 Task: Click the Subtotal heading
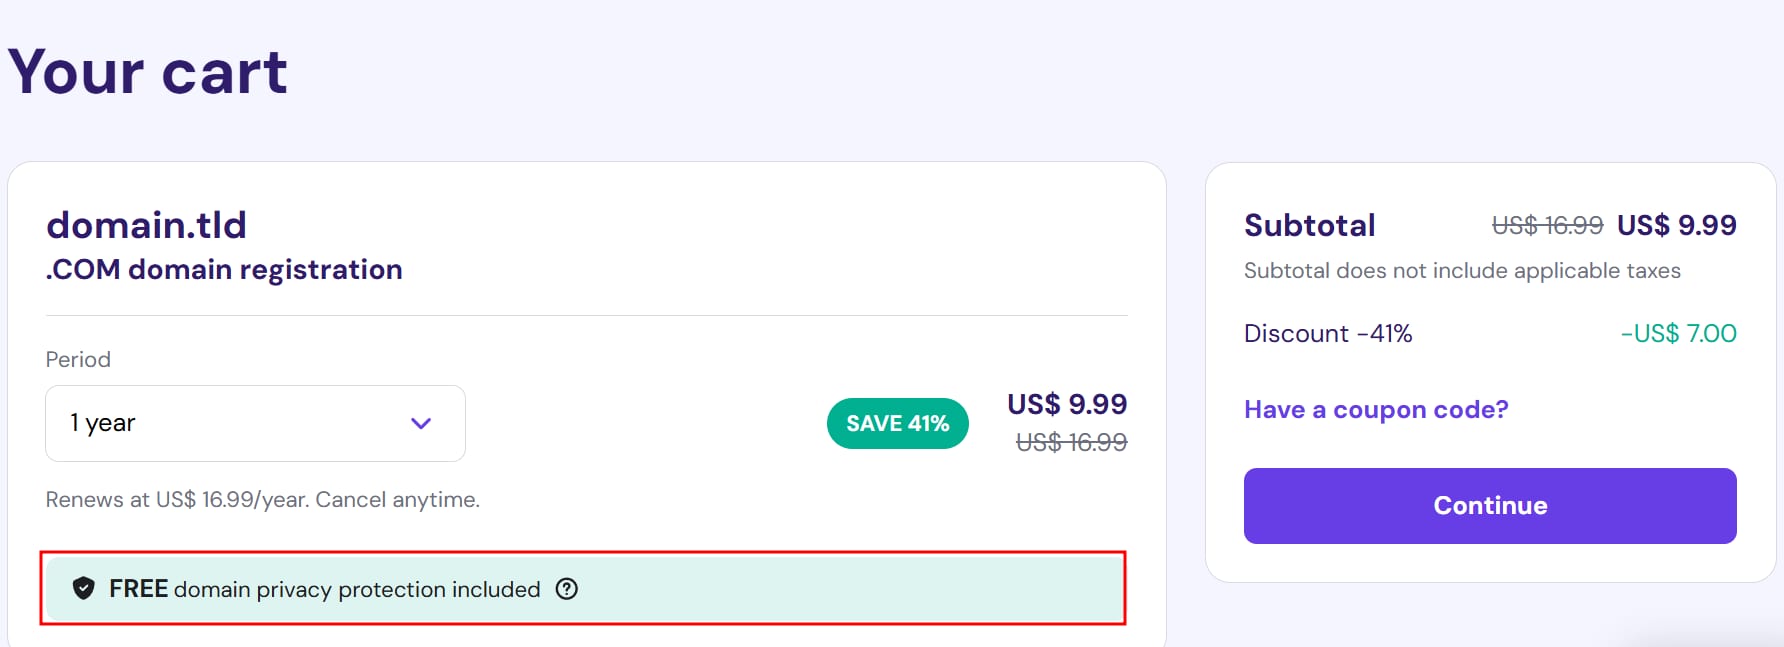(x=1310, y=226)
